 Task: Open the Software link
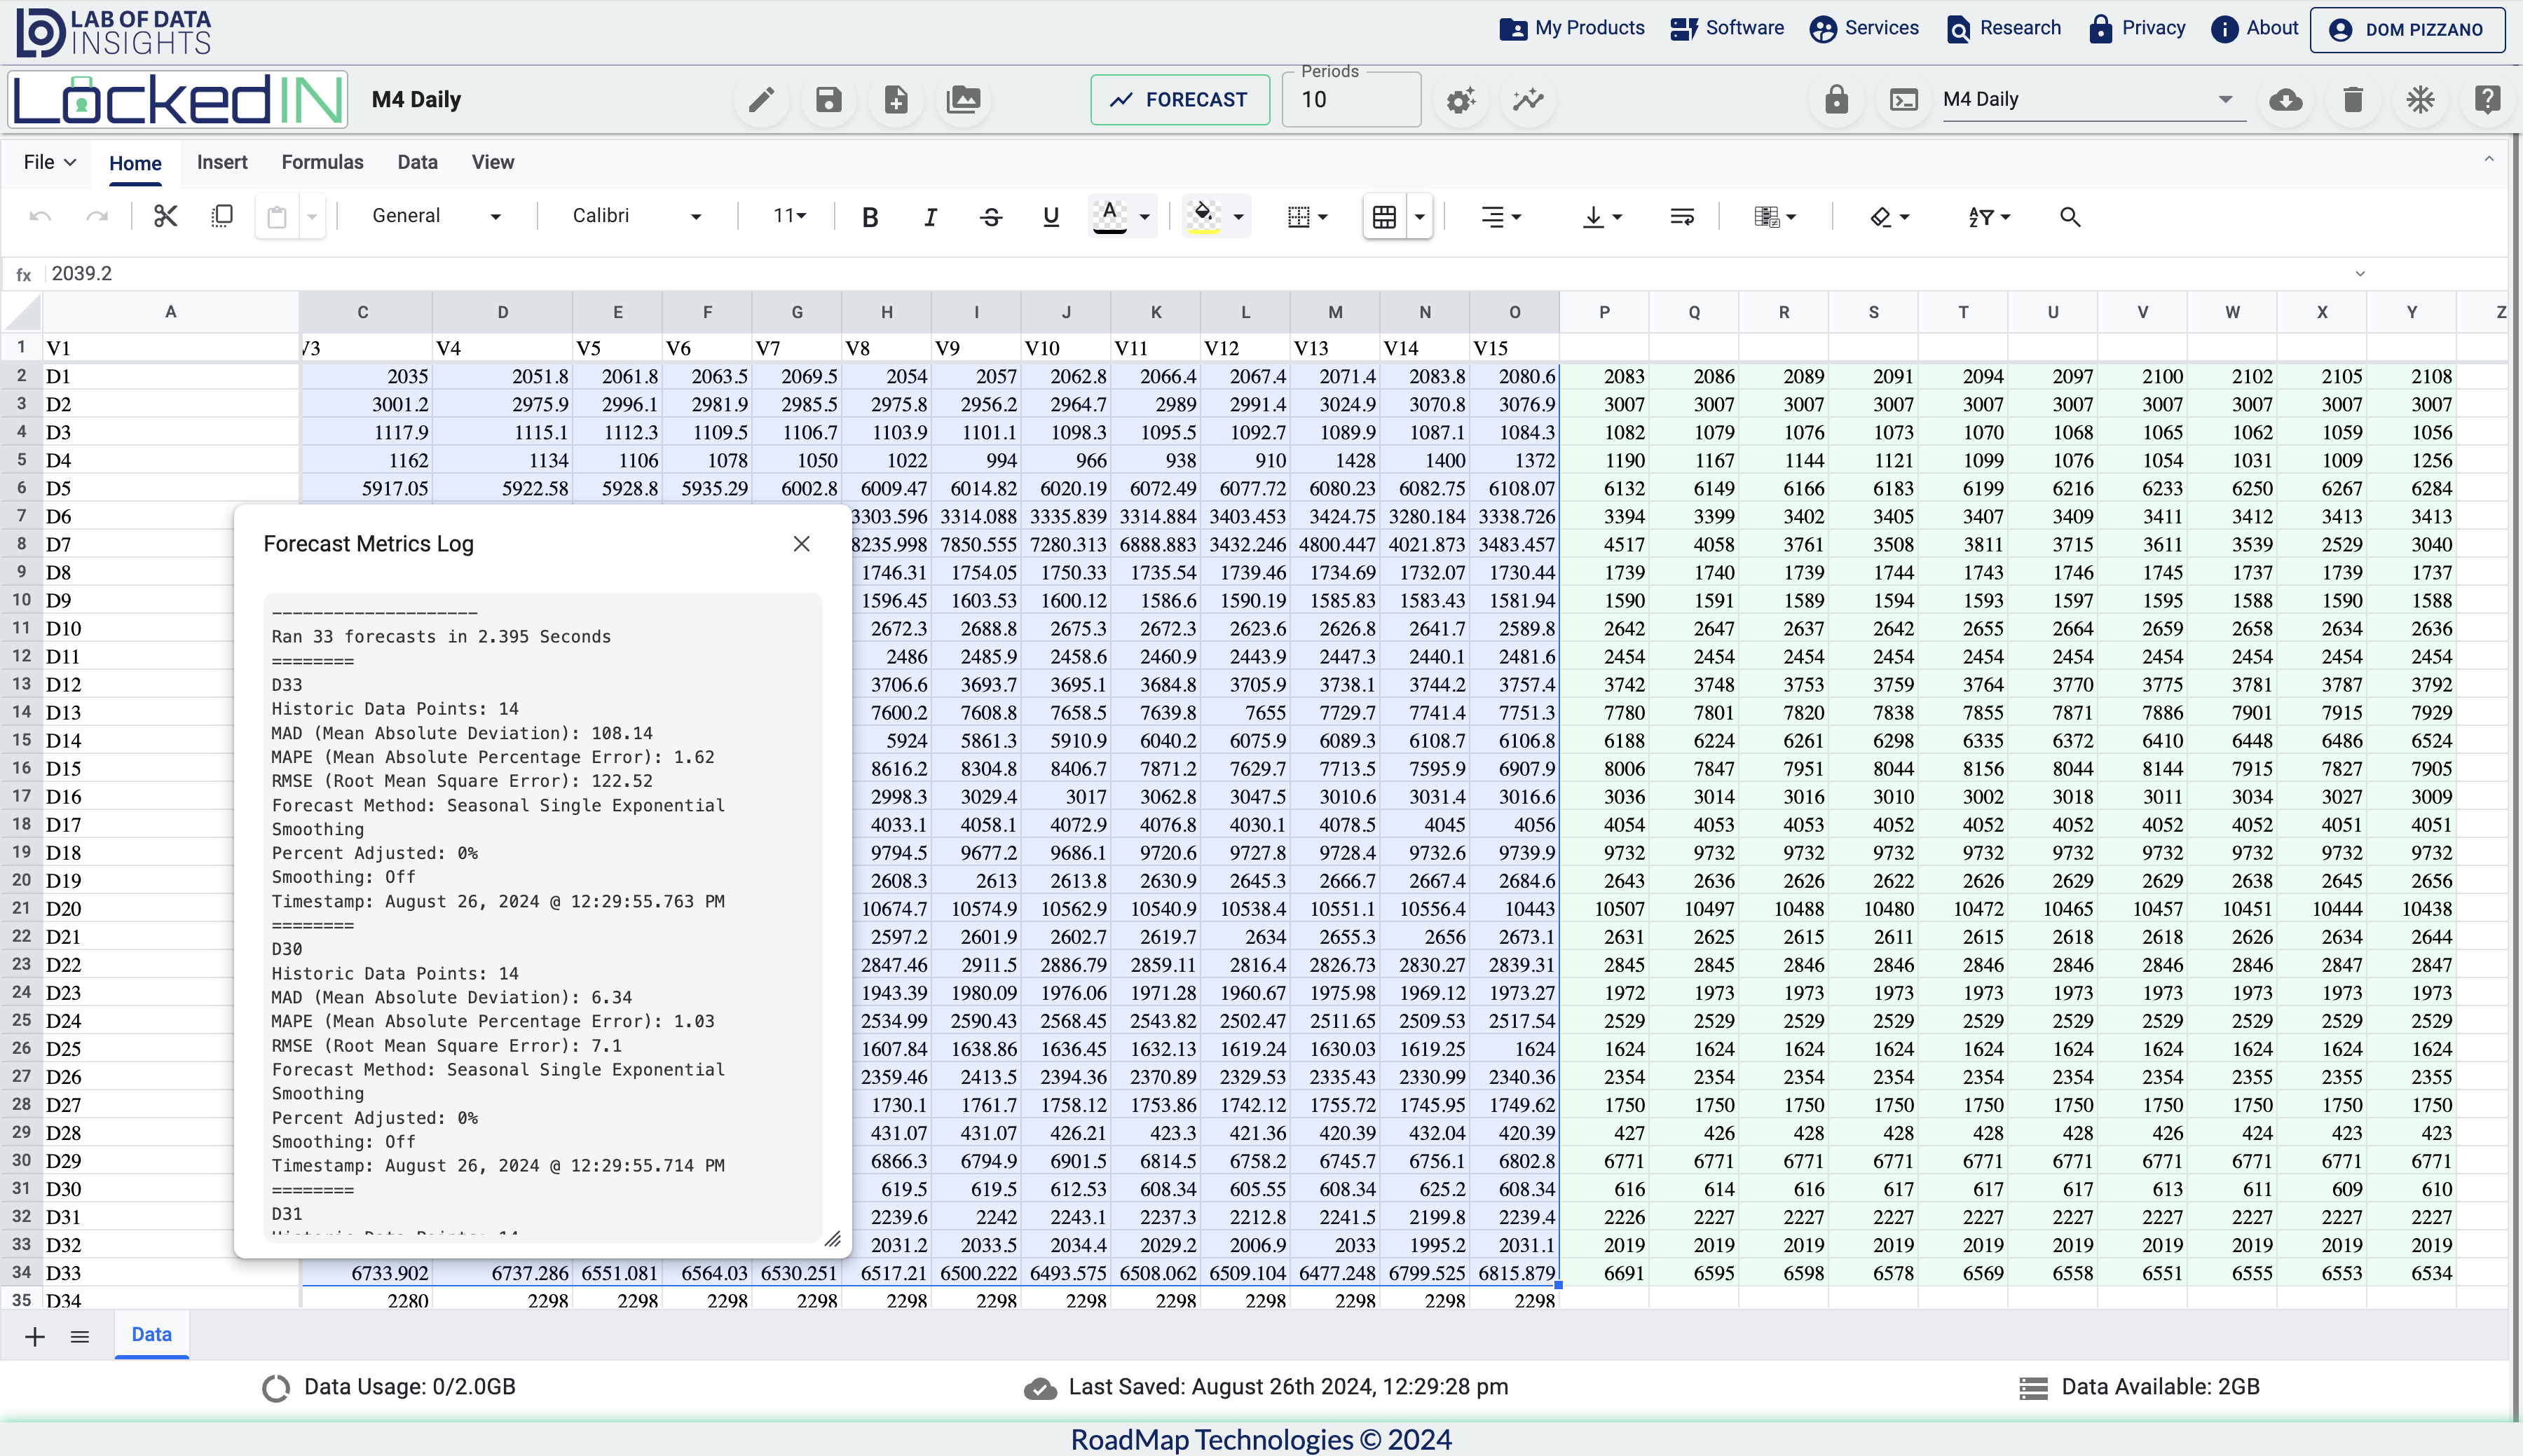coord(1727,28)
